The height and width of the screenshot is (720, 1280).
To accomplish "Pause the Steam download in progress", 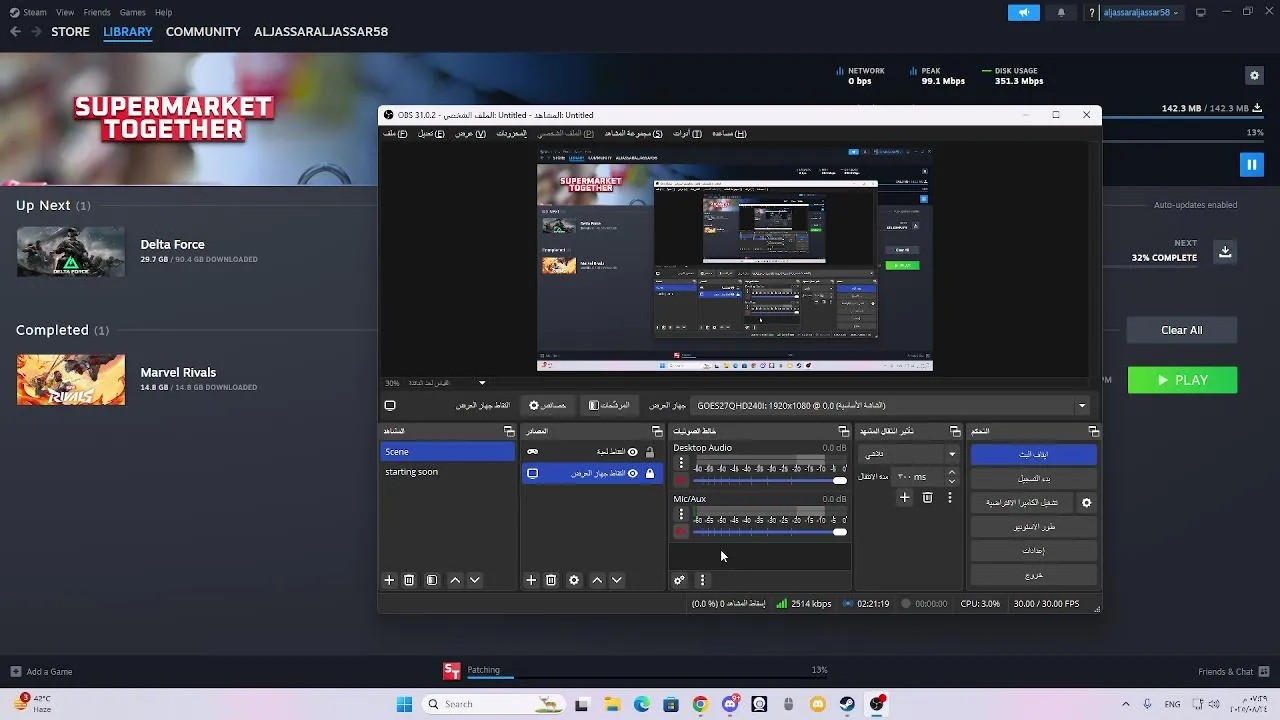I will point(1251,164).
